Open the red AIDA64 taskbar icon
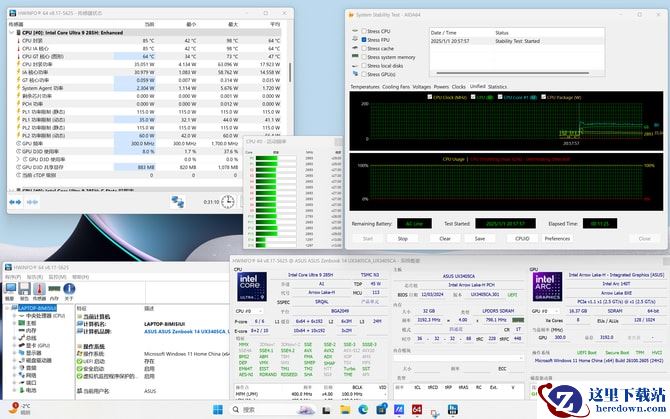670x419 pixels. point(417,410)
